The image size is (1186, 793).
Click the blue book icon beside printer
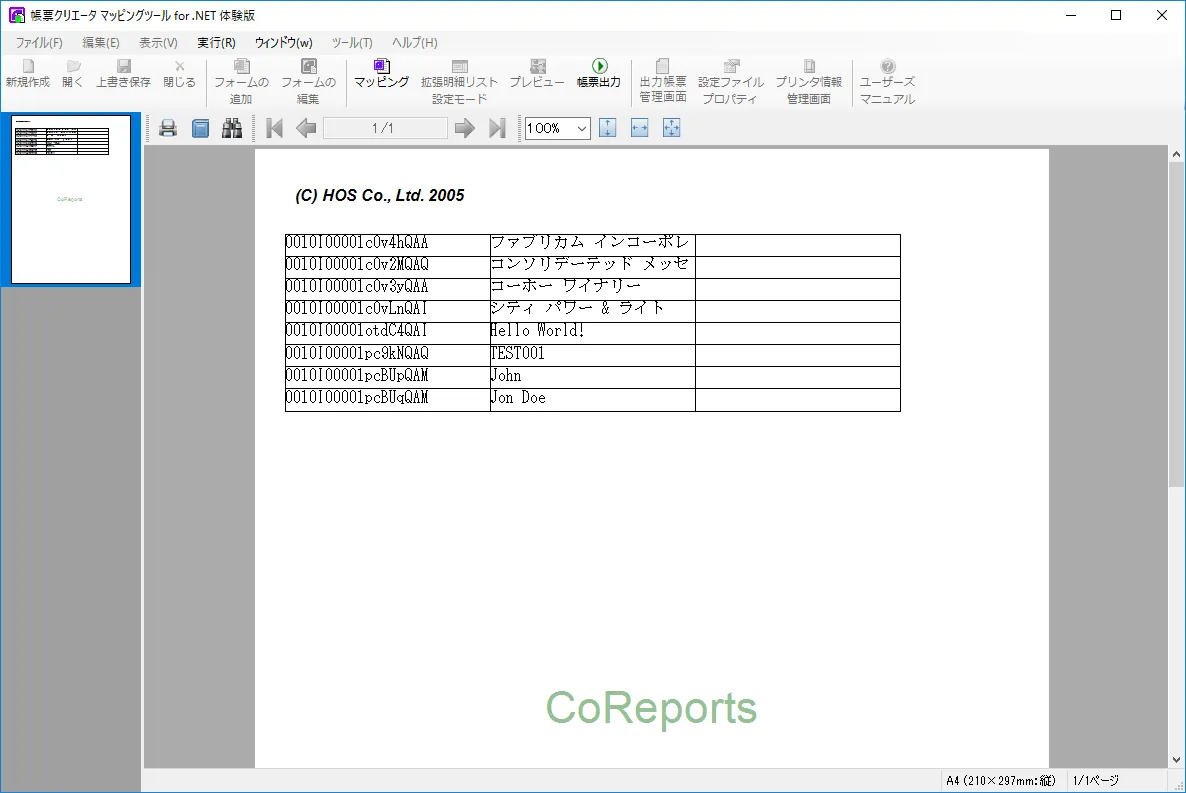click(x=200, y=128)
